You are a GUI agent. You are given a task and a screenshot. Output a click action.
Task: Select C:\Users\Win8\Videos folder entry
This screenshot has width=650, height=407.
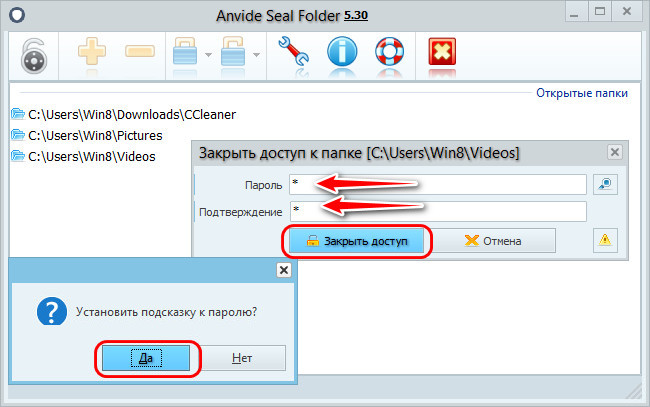click(92, 157)
